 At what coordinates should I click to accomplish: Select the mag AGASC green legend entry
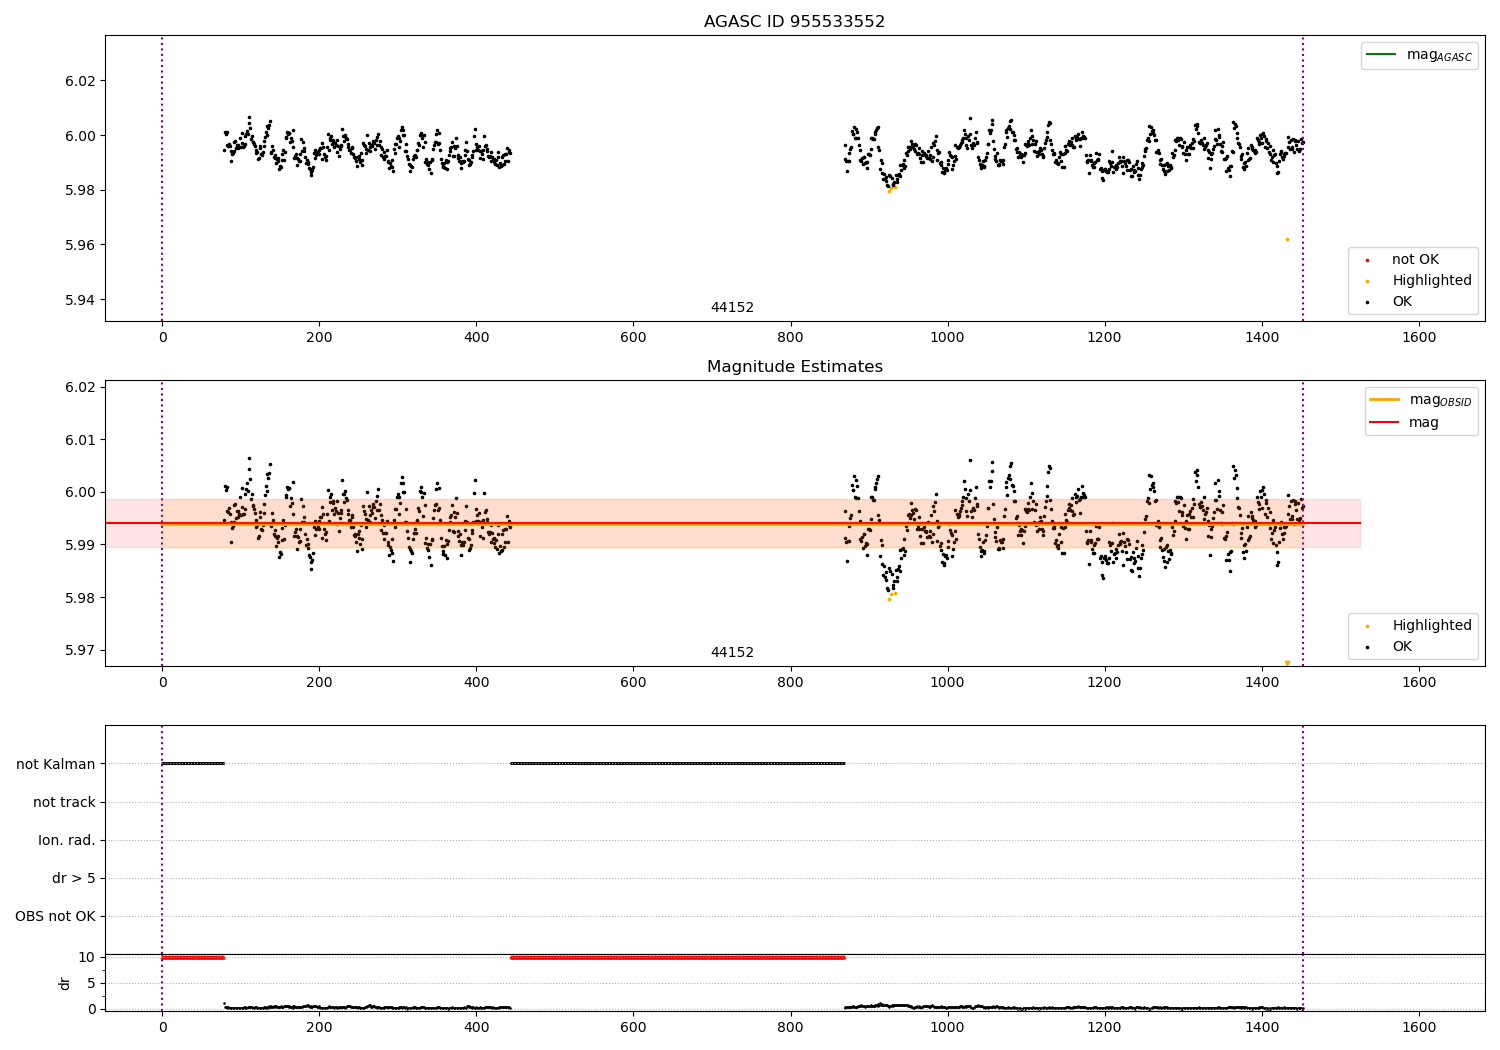1419,55
